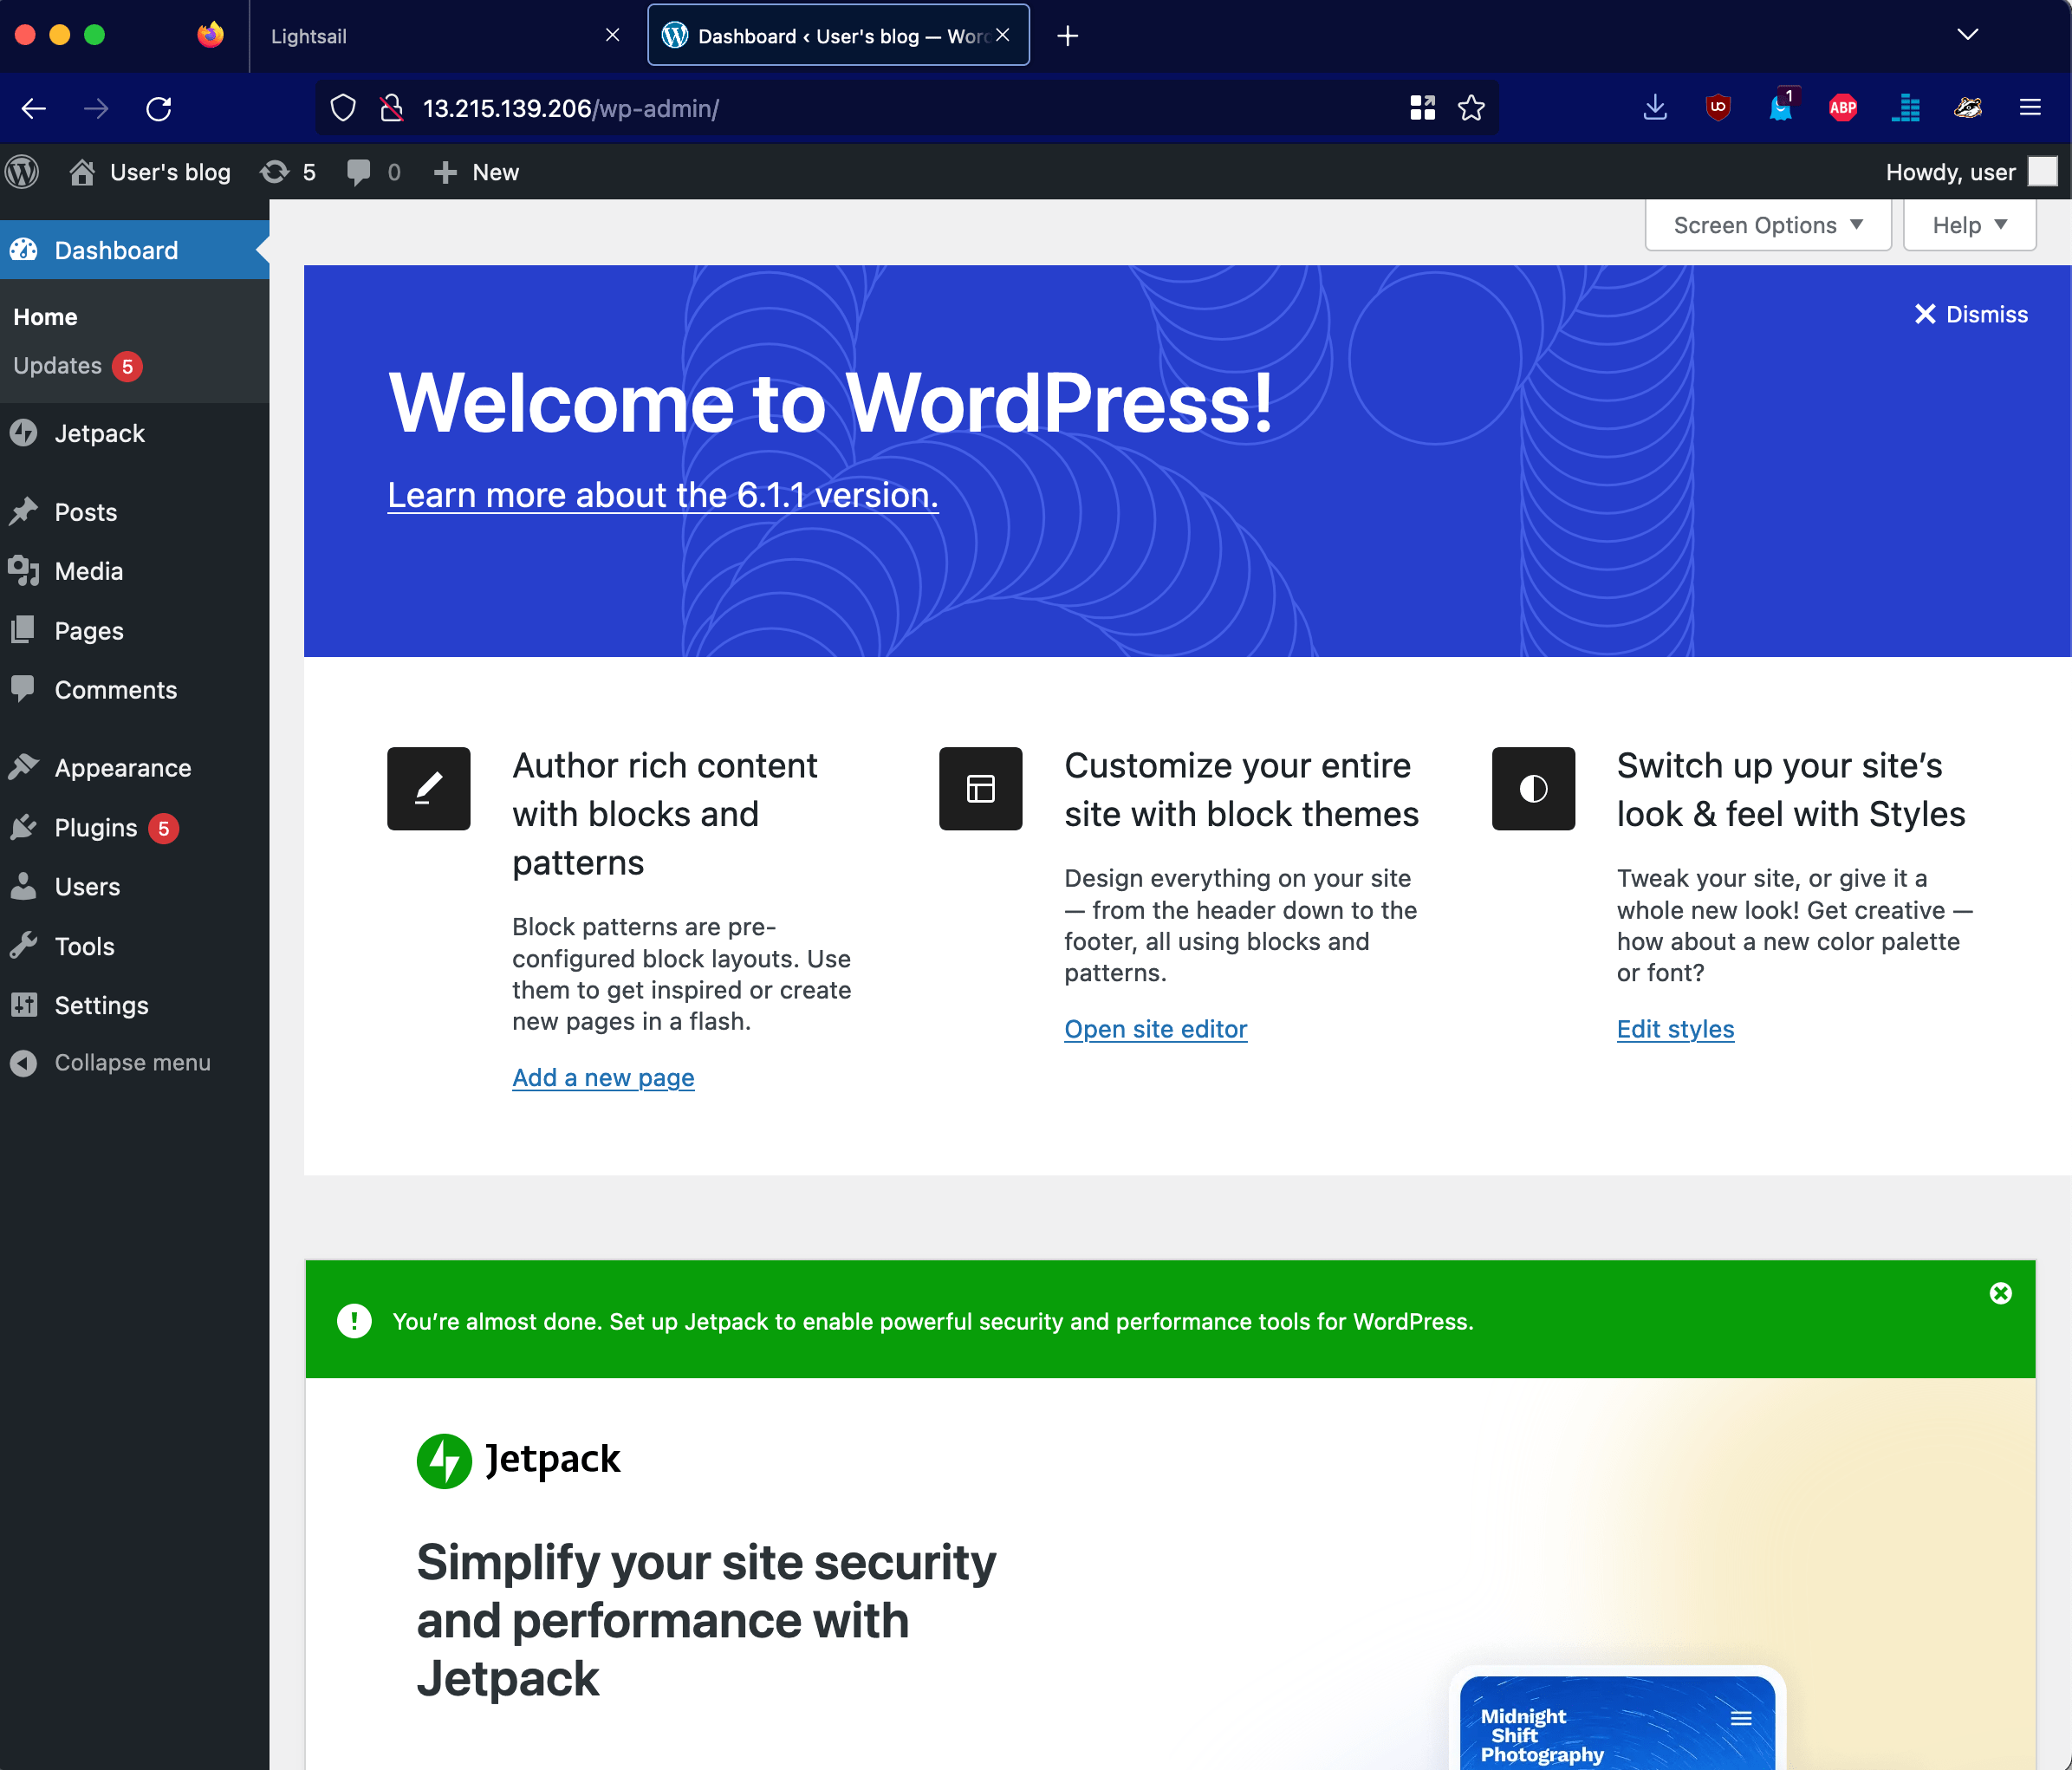Open Jetpack from the sidebar
The width and height of the screenshot is (2072, 1770).
99,433
